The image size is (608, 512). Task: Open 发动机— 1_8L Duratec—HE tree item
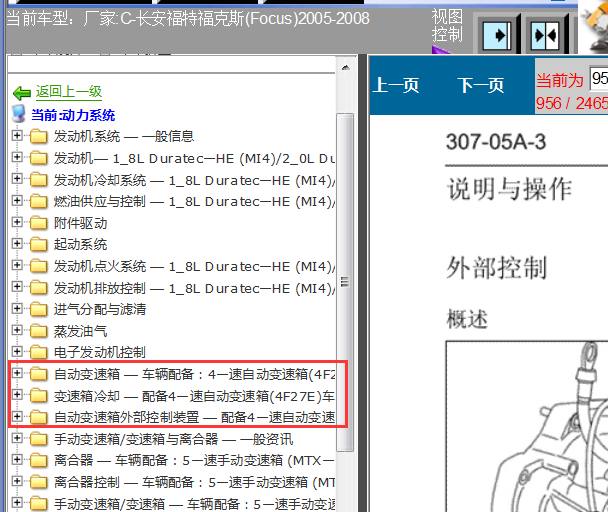point(194,158)
